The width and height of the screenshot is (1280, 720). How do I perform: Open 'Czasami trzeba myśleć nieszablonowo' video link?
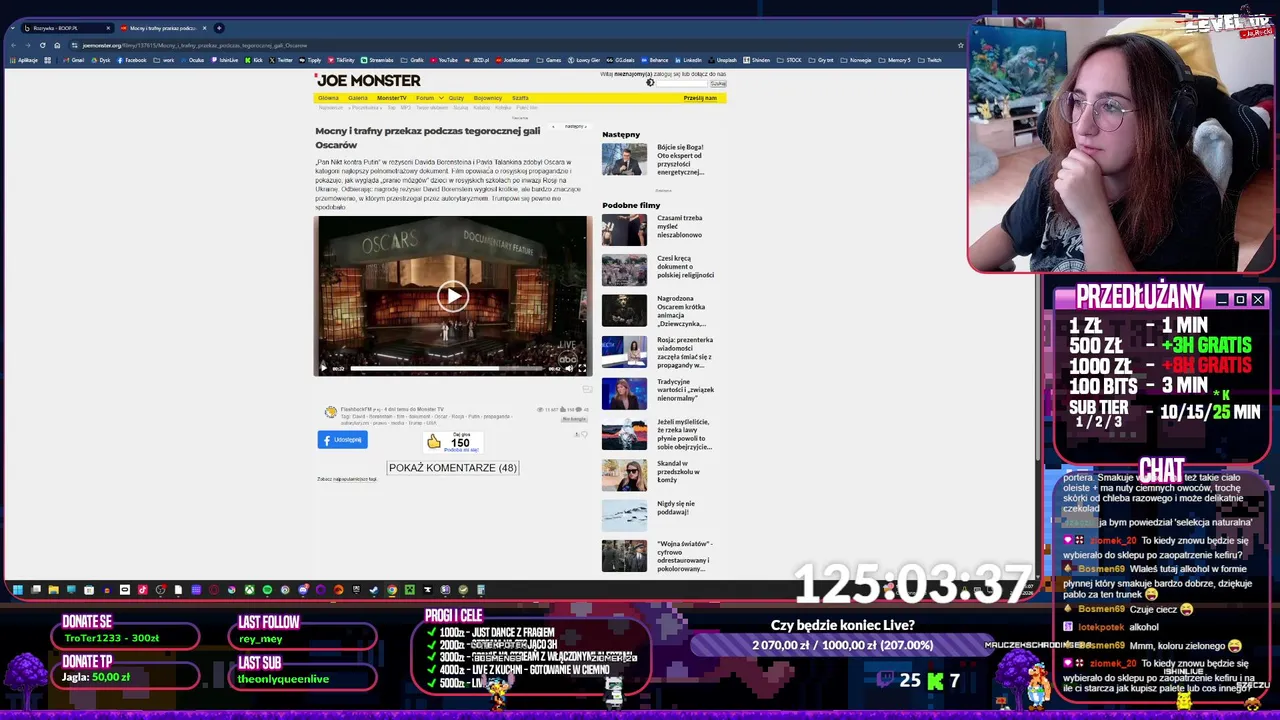click(680, 226)
